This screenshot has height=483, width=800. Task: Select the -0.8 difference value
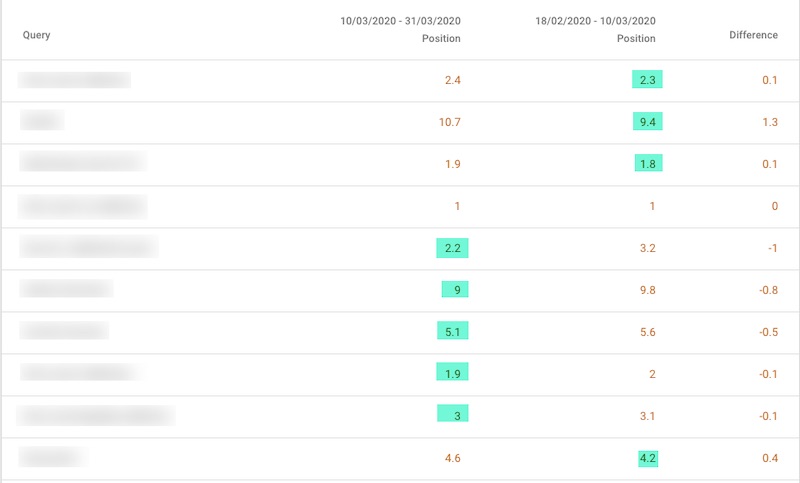(766, 290)
